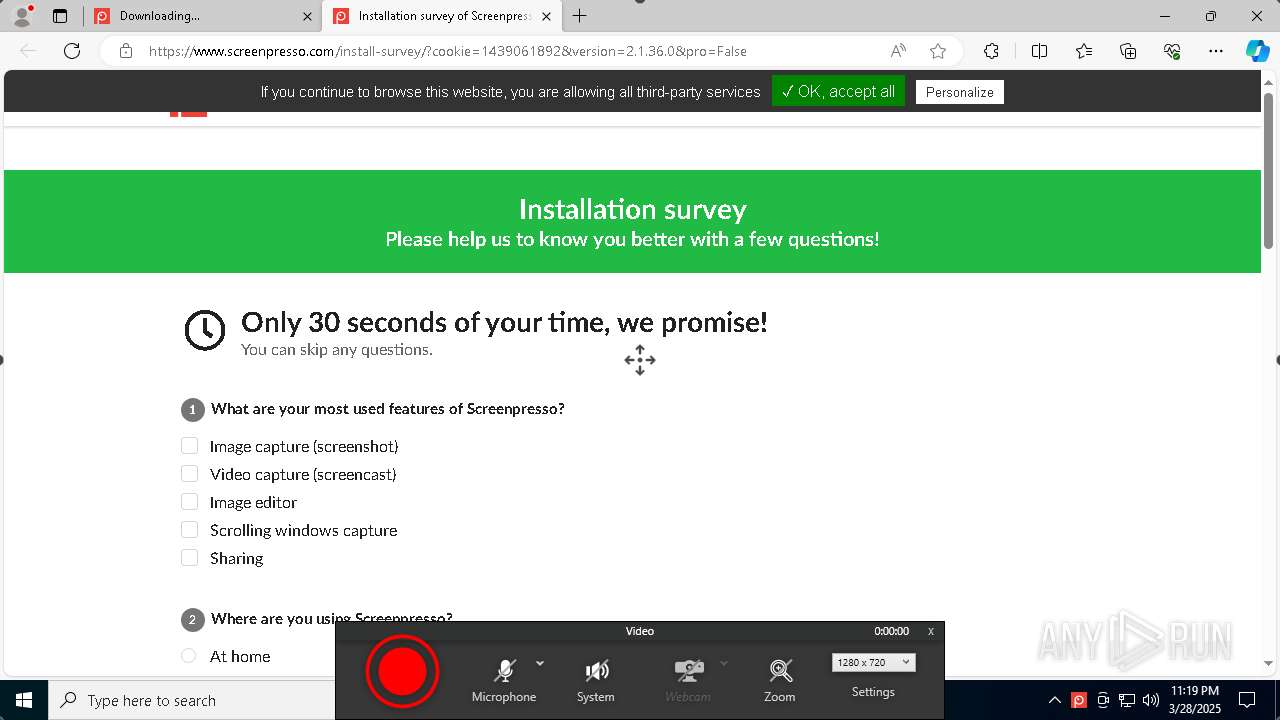The image size is (1280, 720).
Task: Toggle the Microphone in the video toolbar
Action: click(x=504, y=680)
